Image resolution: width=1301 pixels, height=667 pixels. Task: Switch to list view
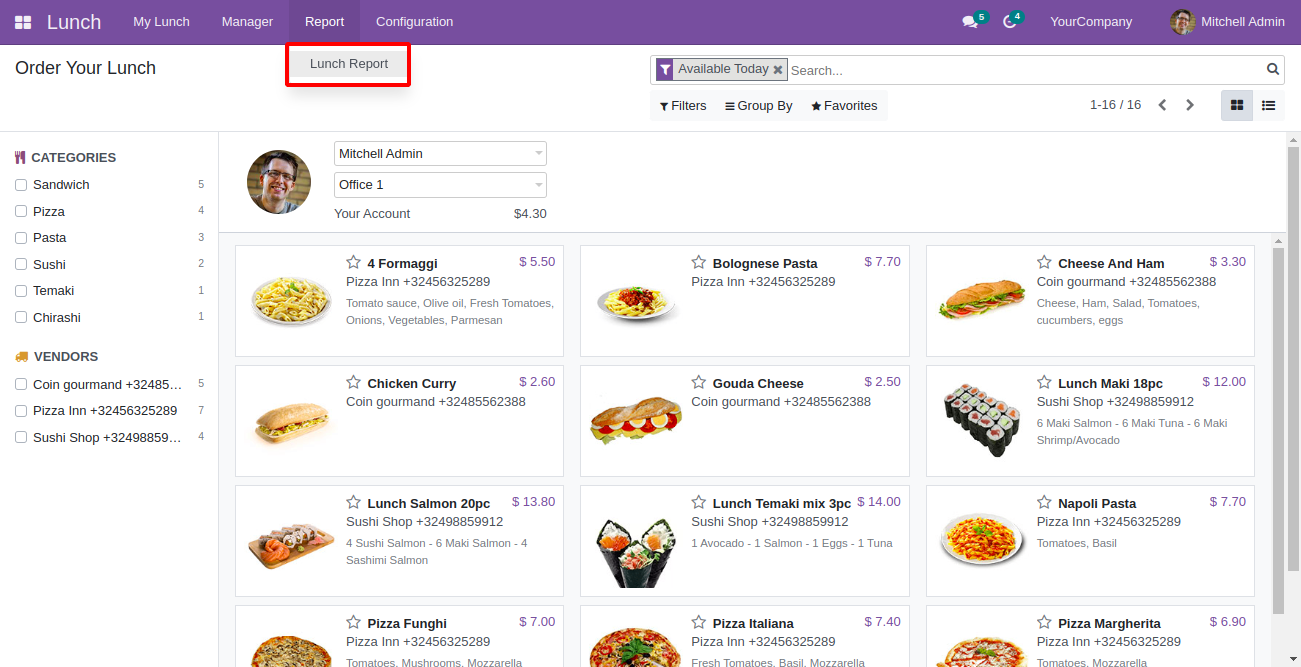(x=1269, y=105)
